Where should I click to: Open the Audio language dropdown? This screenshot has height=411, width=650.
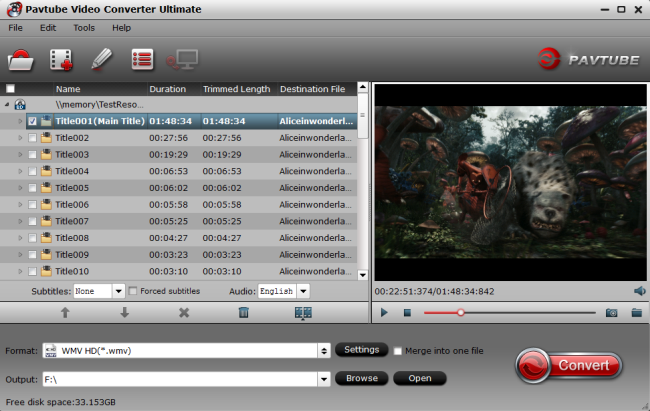click(x=303, y=291)
